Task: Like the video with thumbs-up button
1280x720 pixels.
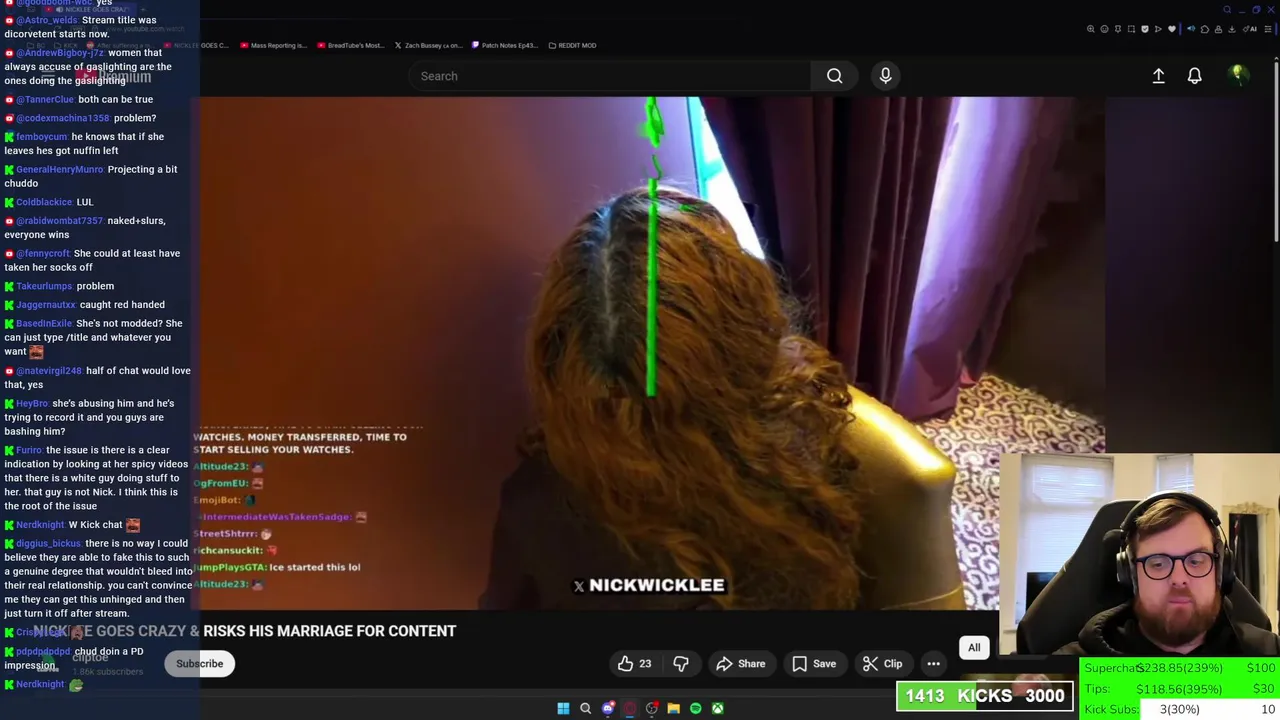Action: tap(634, 663)
